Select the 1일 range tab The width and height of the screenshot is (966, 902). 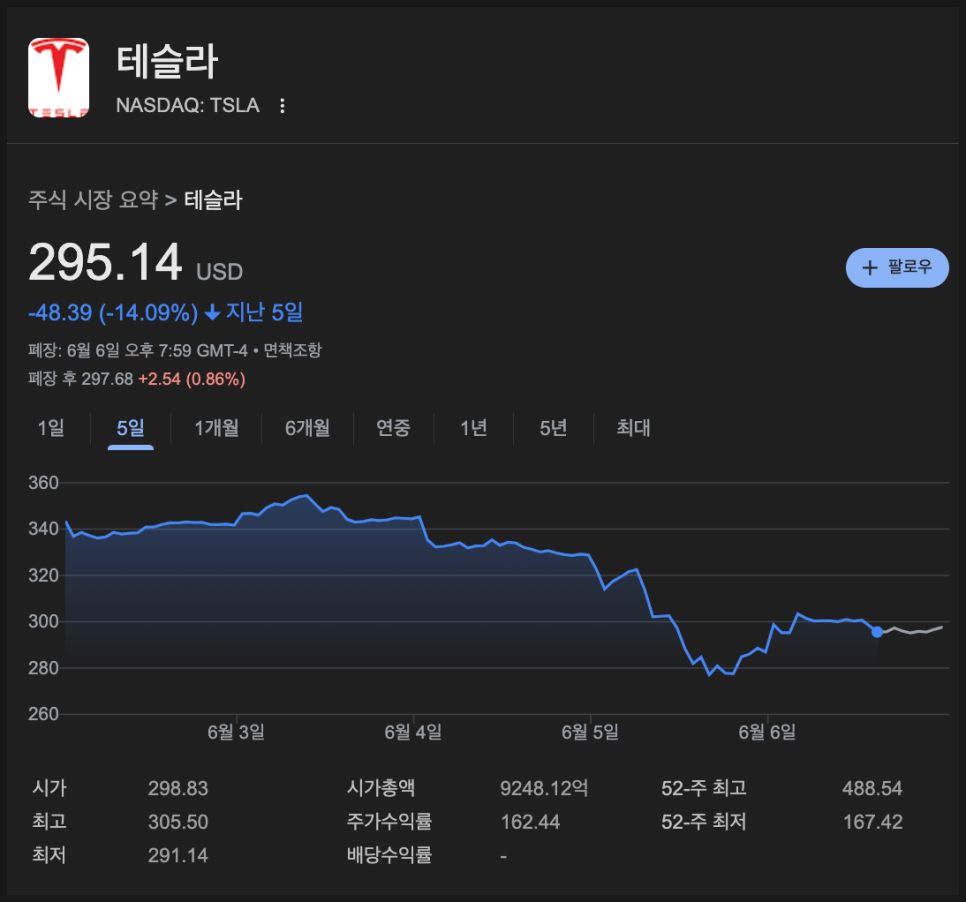[51, 428]
